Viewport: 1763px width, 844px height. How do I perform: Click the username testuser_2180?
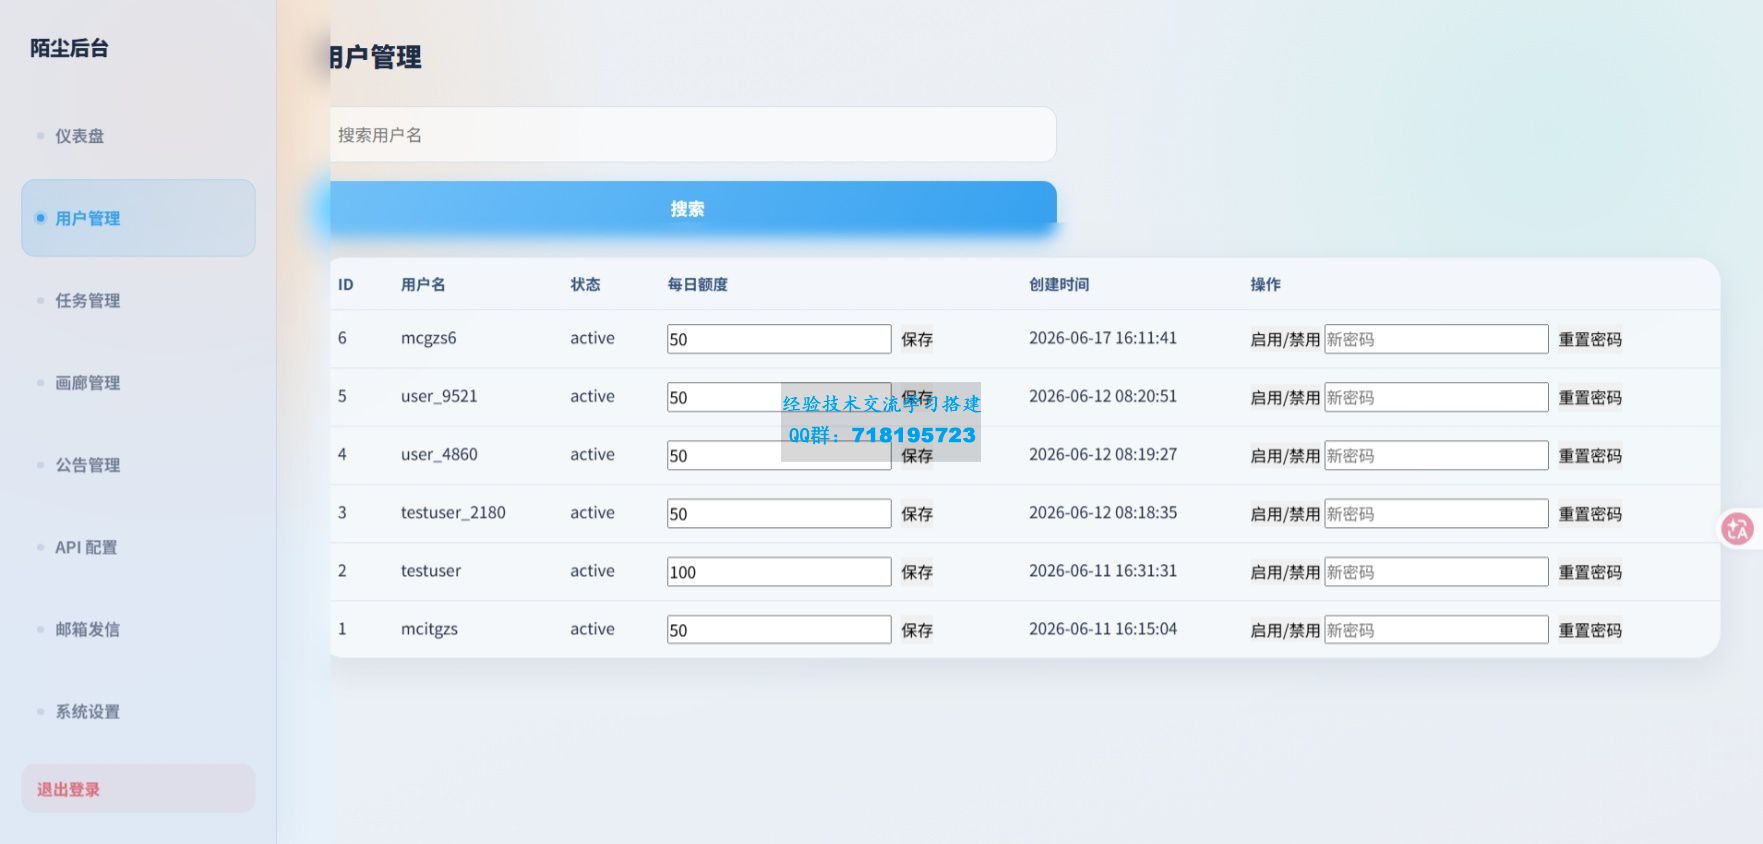pyautogui.click(x=453, y=512)
